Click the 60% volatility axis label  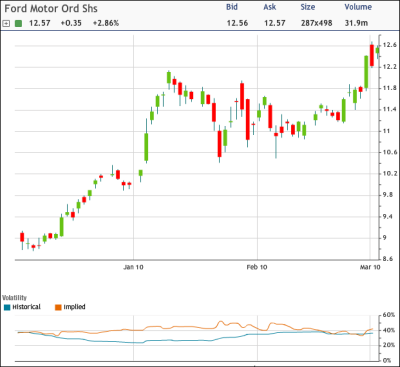point(389,315)
